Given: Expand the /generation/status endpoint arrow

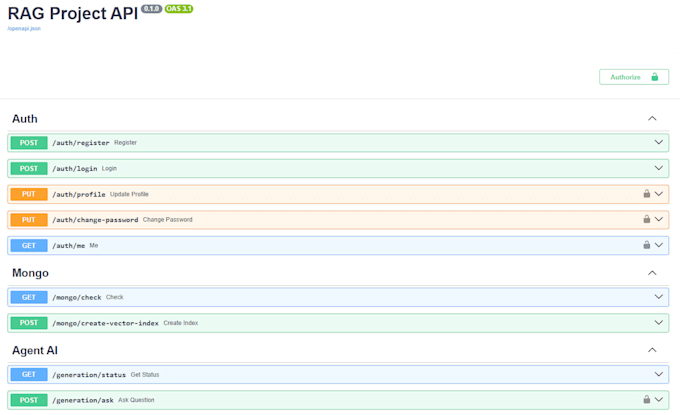Looking at the screenshot, I should click(x=659, y=374).
